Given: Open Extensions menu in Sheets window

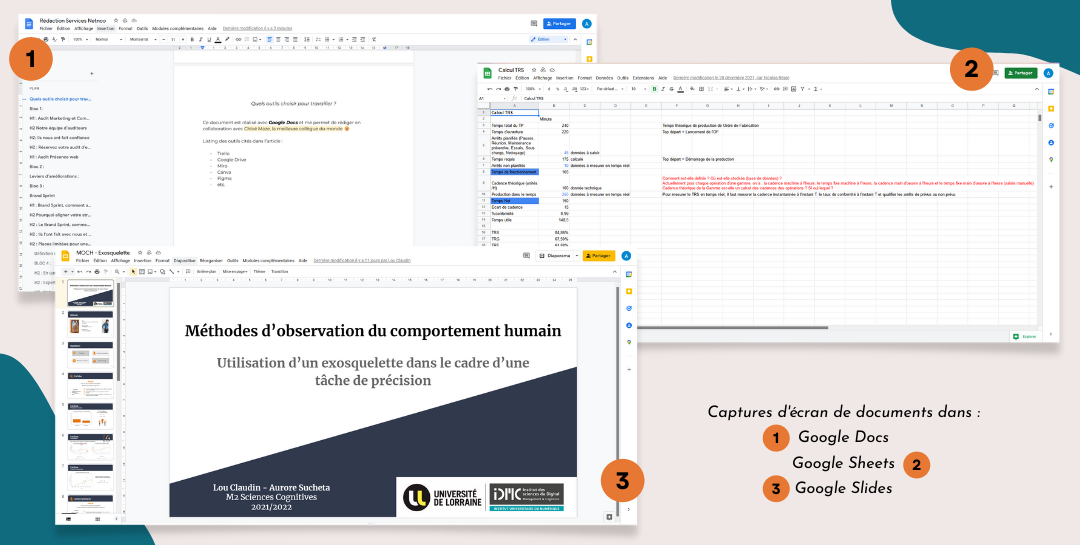Looking at the screenshot, I should coord(643,78).
